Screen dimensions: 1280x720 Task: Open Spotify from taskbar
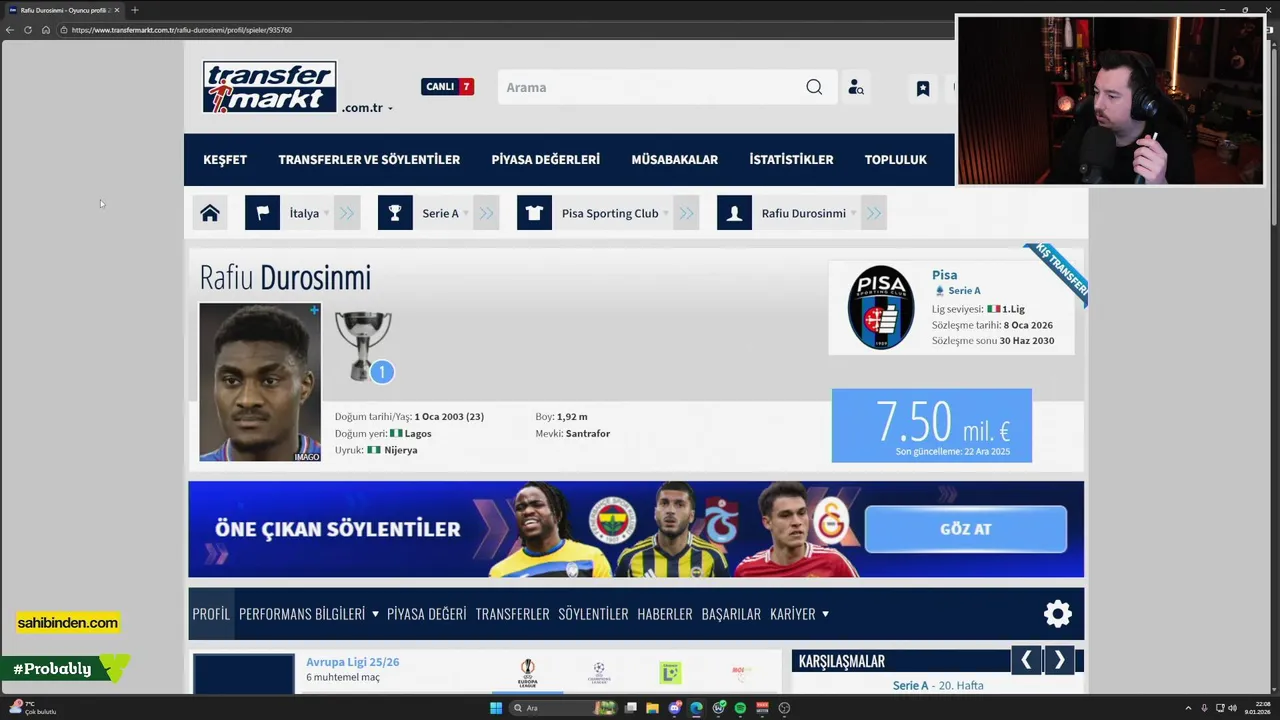(x=740, y=708)
